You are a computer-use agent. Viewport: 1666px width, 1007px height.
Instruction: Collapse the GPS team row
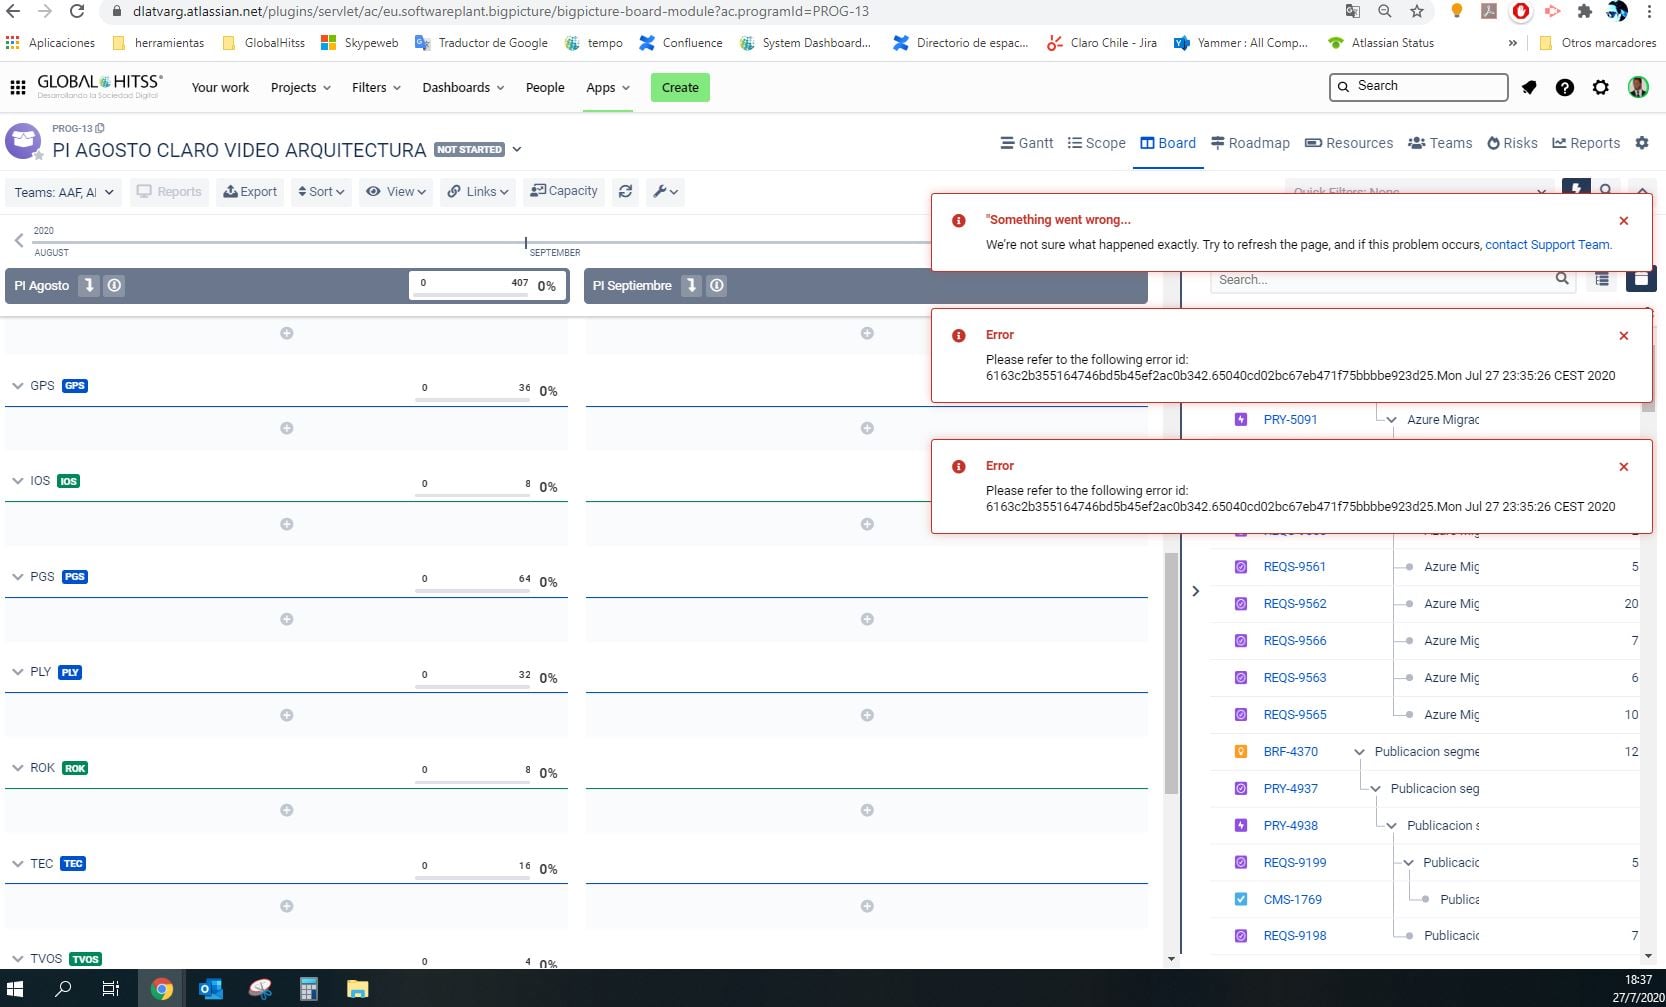17,385
